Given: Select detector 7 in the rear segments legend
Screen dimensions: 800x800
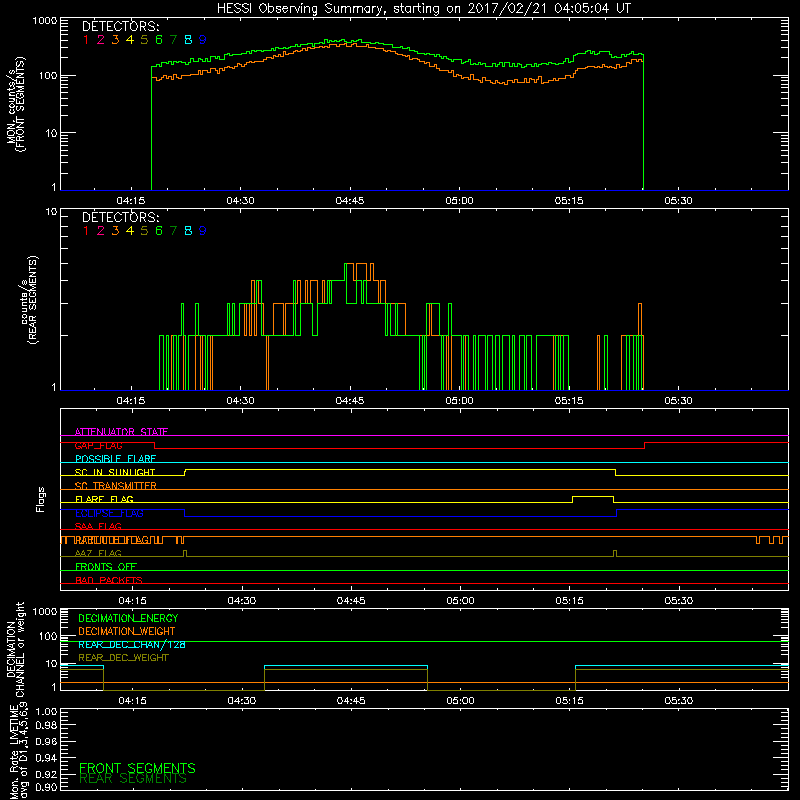Looking at the screenshot, I should (173, 231).
